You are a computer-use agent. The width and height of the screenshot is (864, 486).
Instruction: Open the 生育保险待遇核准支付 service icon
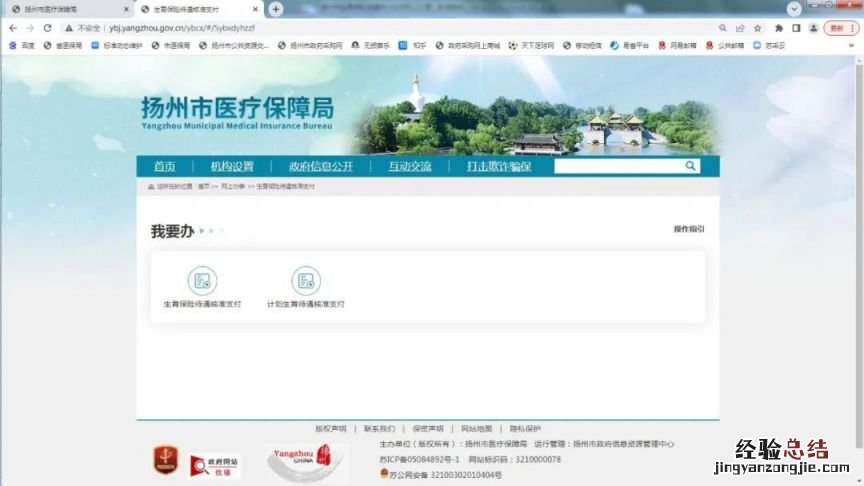pos(202,280)
